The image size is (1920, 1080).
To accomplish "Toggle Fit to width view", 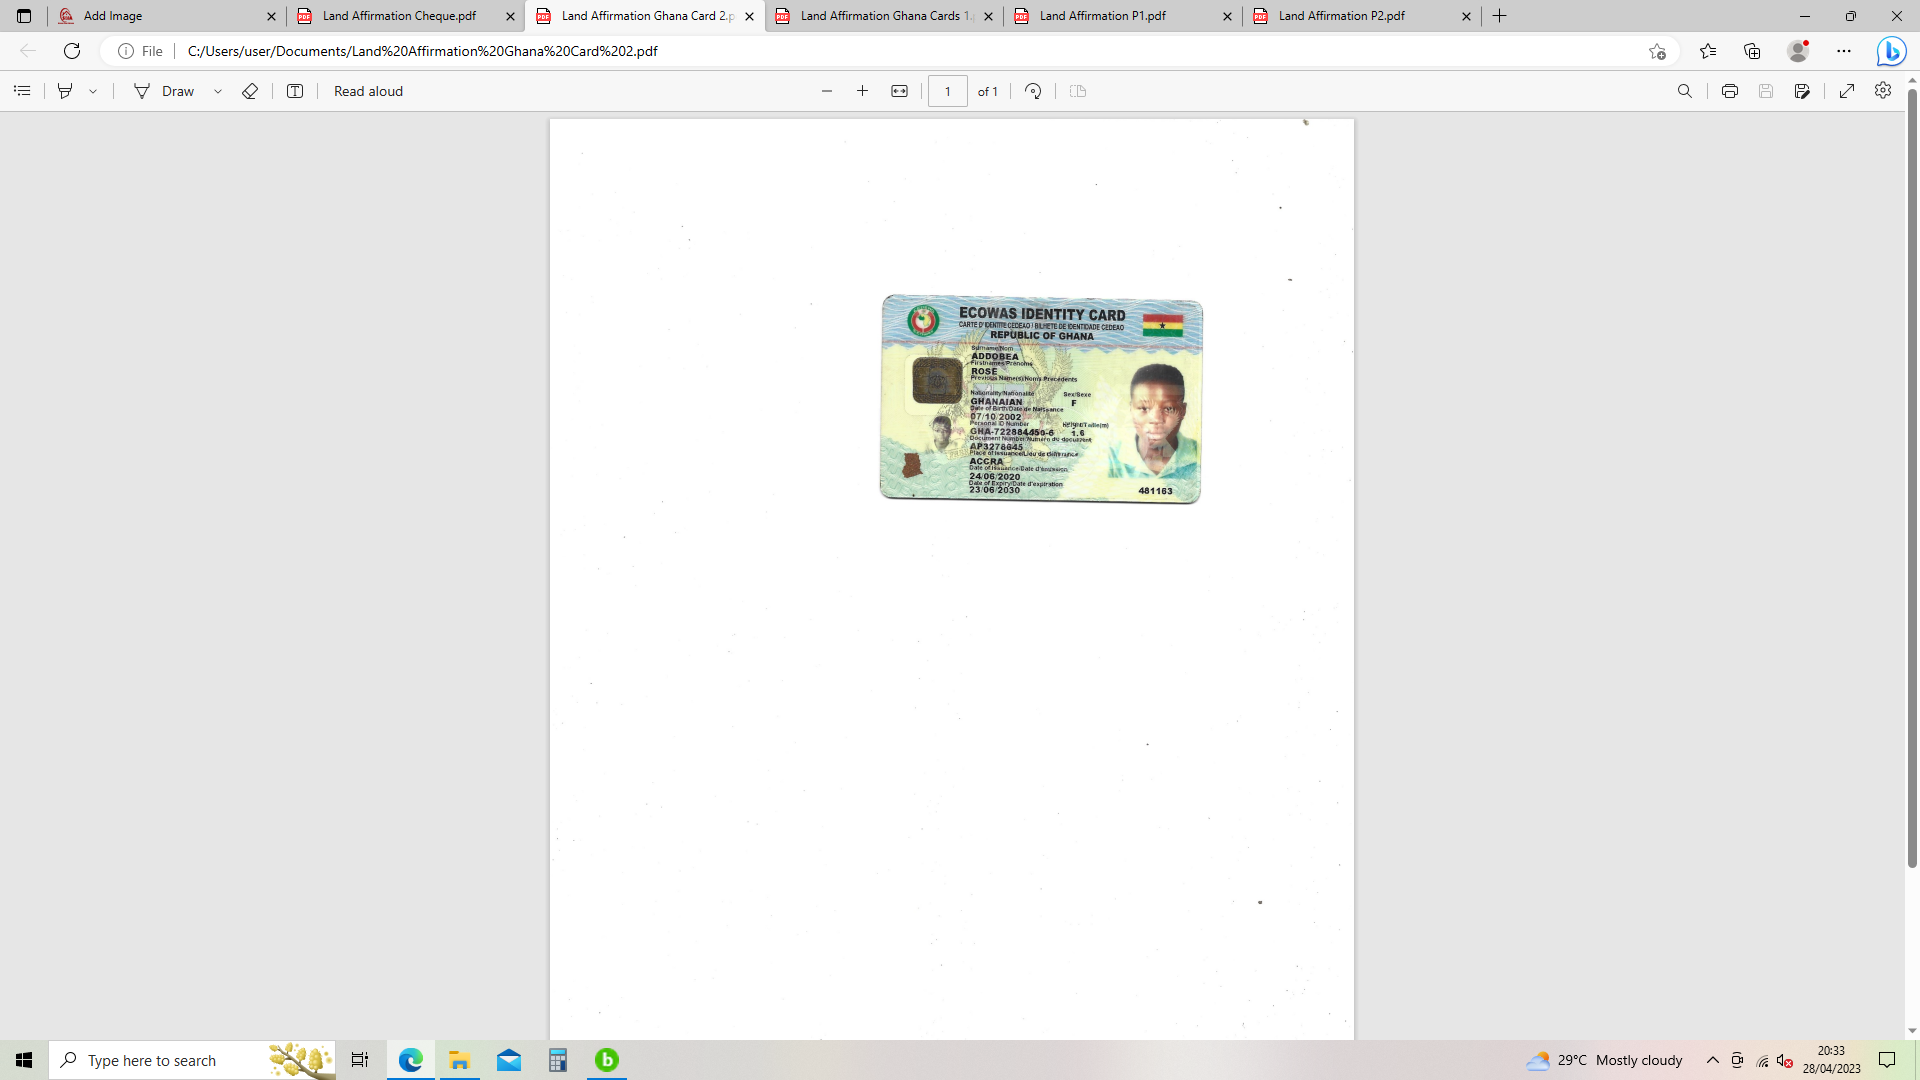I will [x=900, y=91].
